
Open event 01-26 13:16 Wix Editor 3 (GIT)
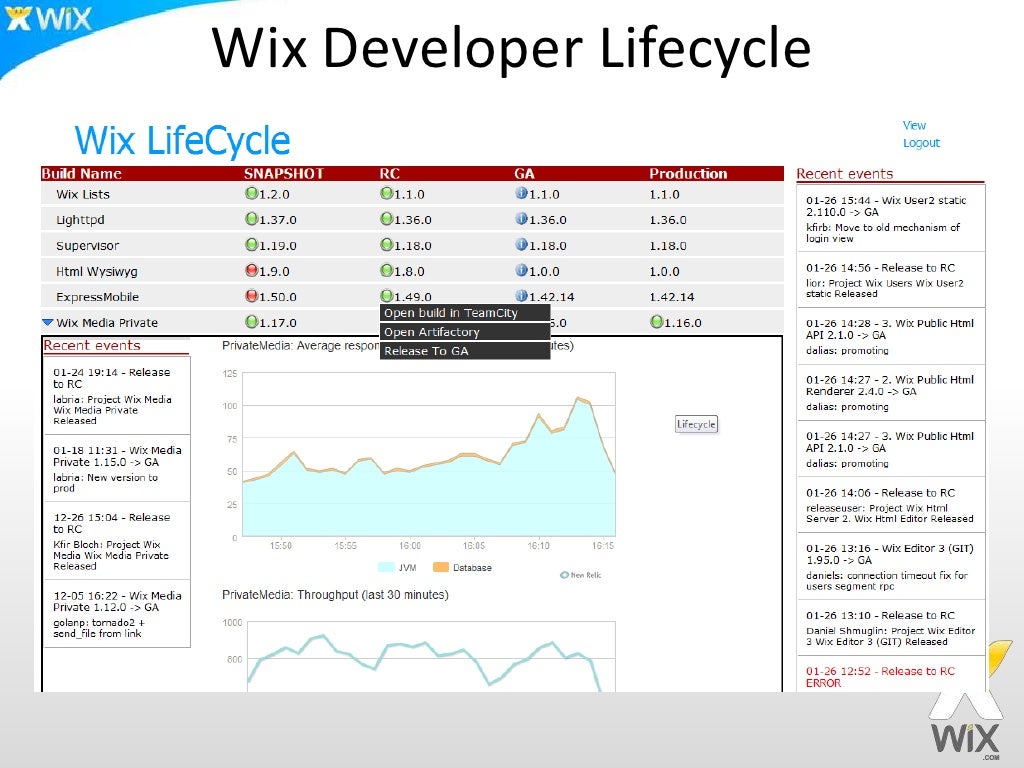pyautogui.click(x=891, y=566)
